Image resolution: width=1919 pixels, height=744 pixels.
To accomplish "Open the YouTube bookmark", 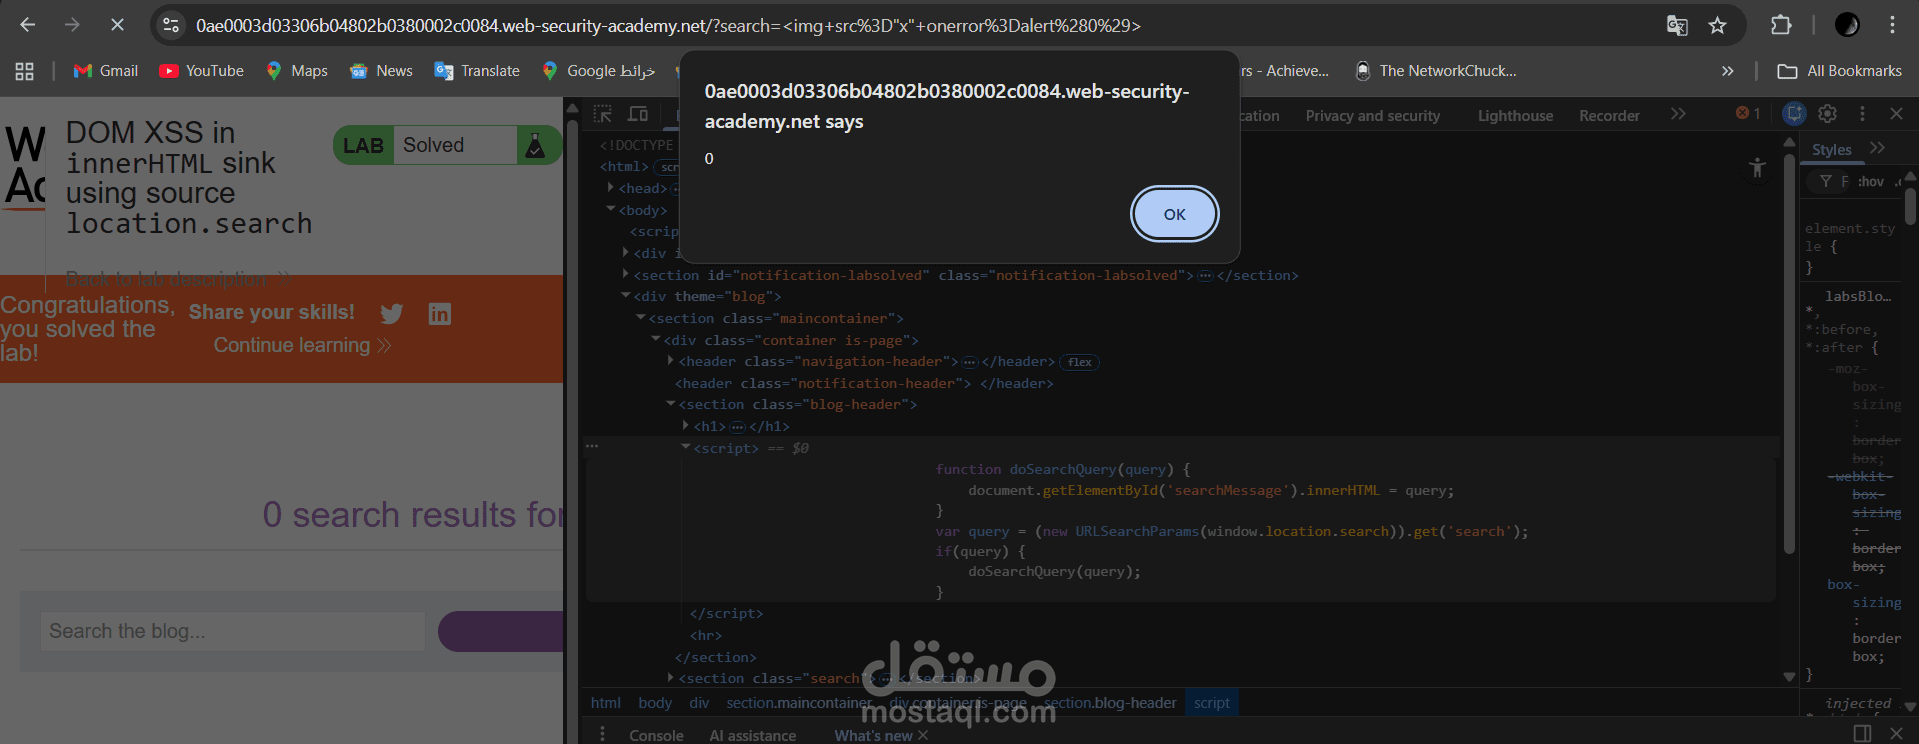I will pyautogui.click(x=201, y=71).
